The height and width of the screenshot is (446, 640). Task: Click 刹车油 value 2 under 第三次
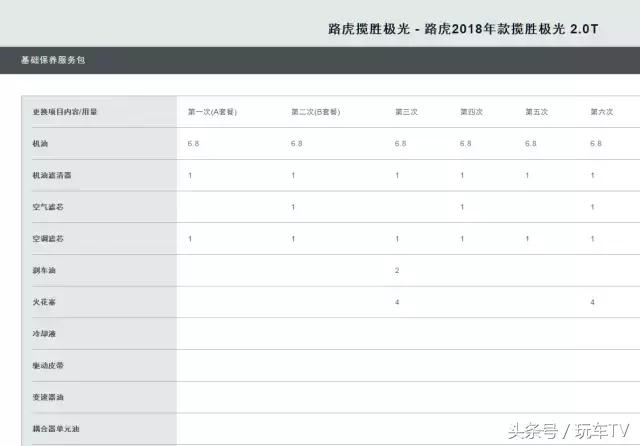397,271
